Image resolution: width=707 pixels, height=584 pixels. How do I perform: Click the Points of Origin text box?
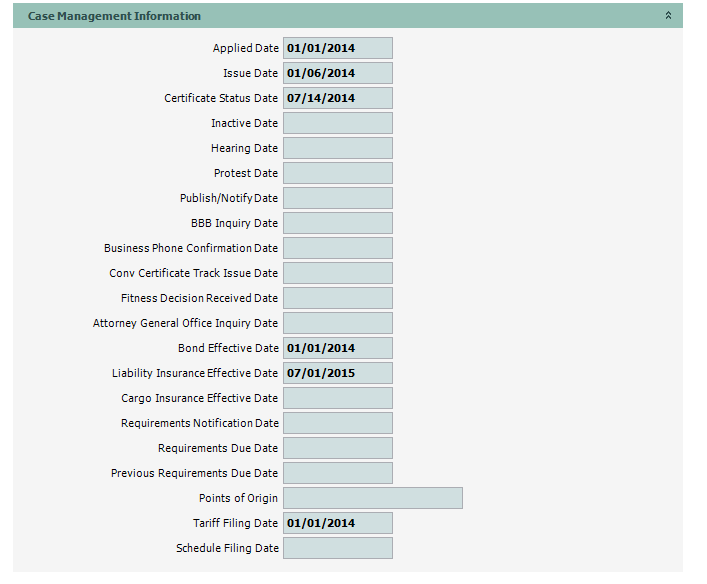coord(372,498)
